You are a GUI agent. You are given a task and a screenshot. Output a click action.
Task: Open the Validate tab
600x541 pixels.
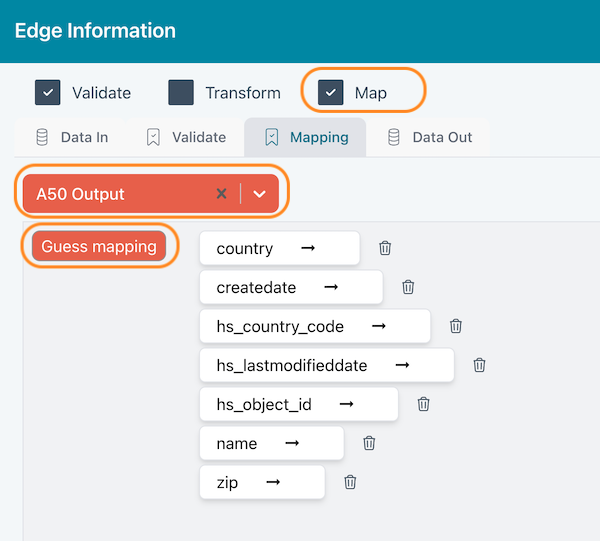pyautogui.click(x=186, y=137)
